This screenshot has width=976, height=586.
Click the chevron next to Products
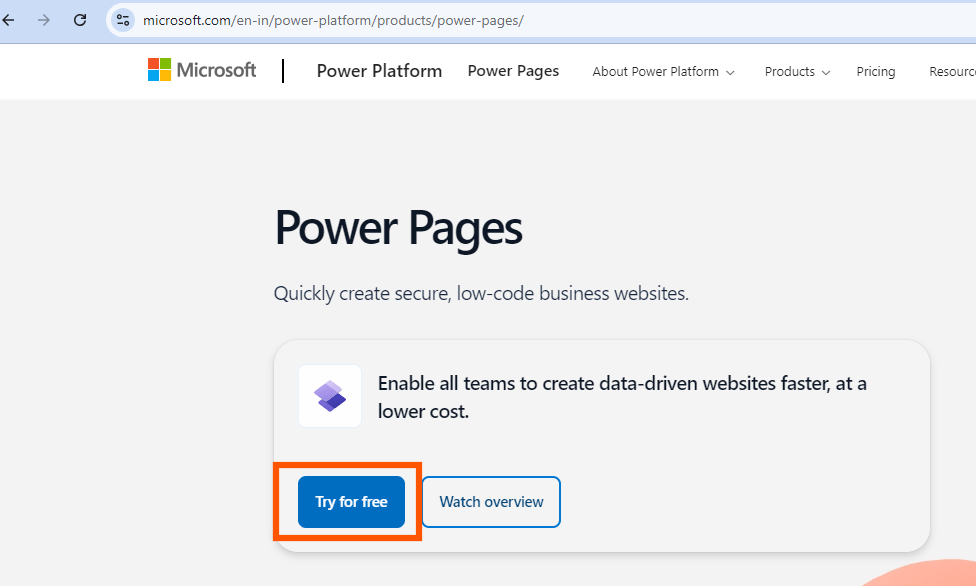click(x=826, y=73)
